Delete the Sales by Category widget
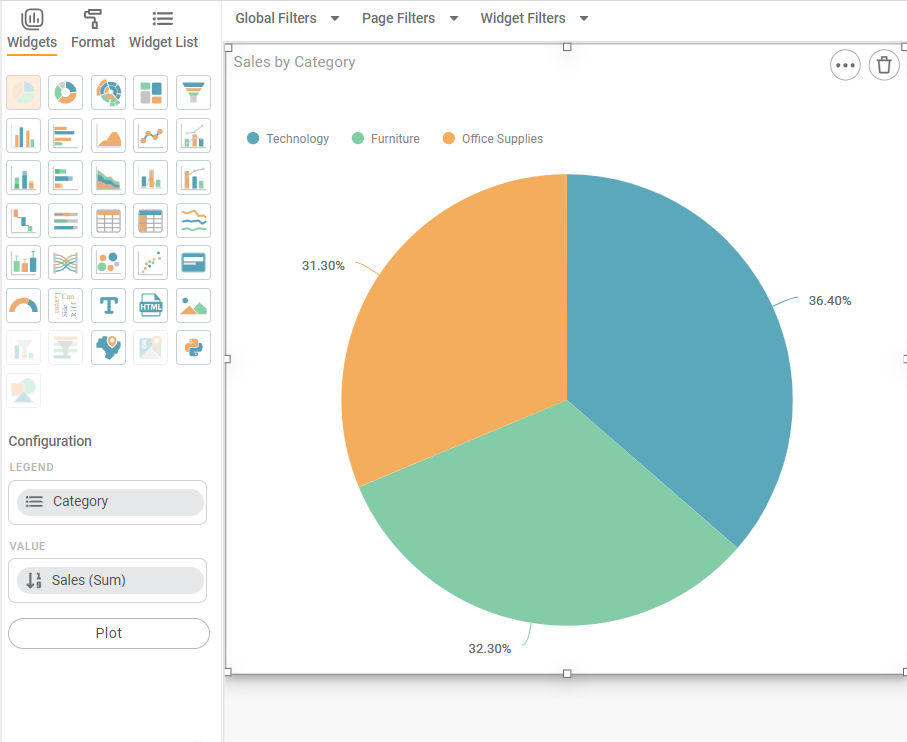Image resolution: width=907 pixels, height=742 pixels. click(883, 66)
